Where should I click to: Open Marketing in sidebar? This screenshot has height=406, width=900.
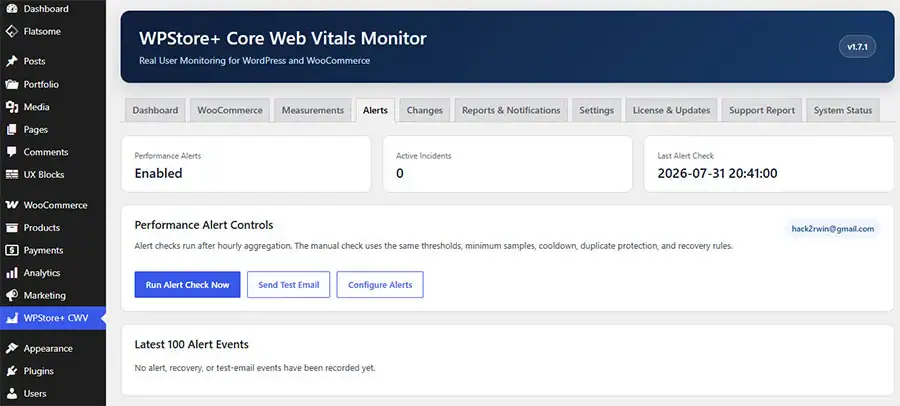coord(53,295)
